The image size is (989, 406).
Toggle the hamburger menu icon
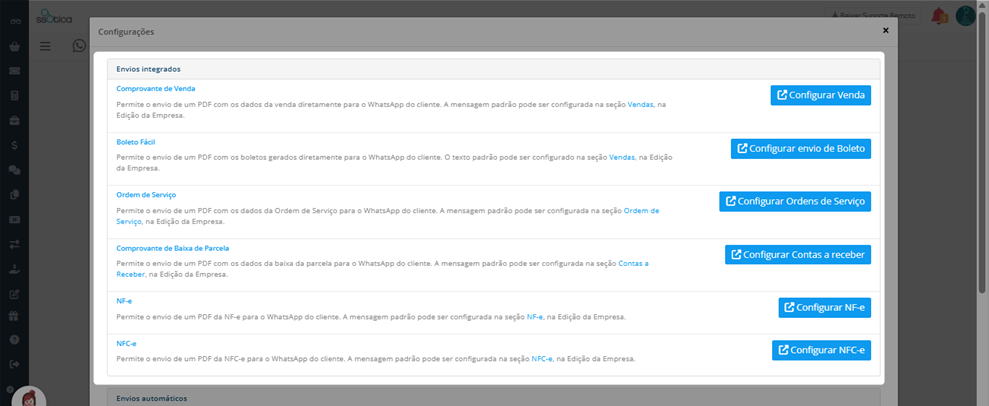(45, 46)
